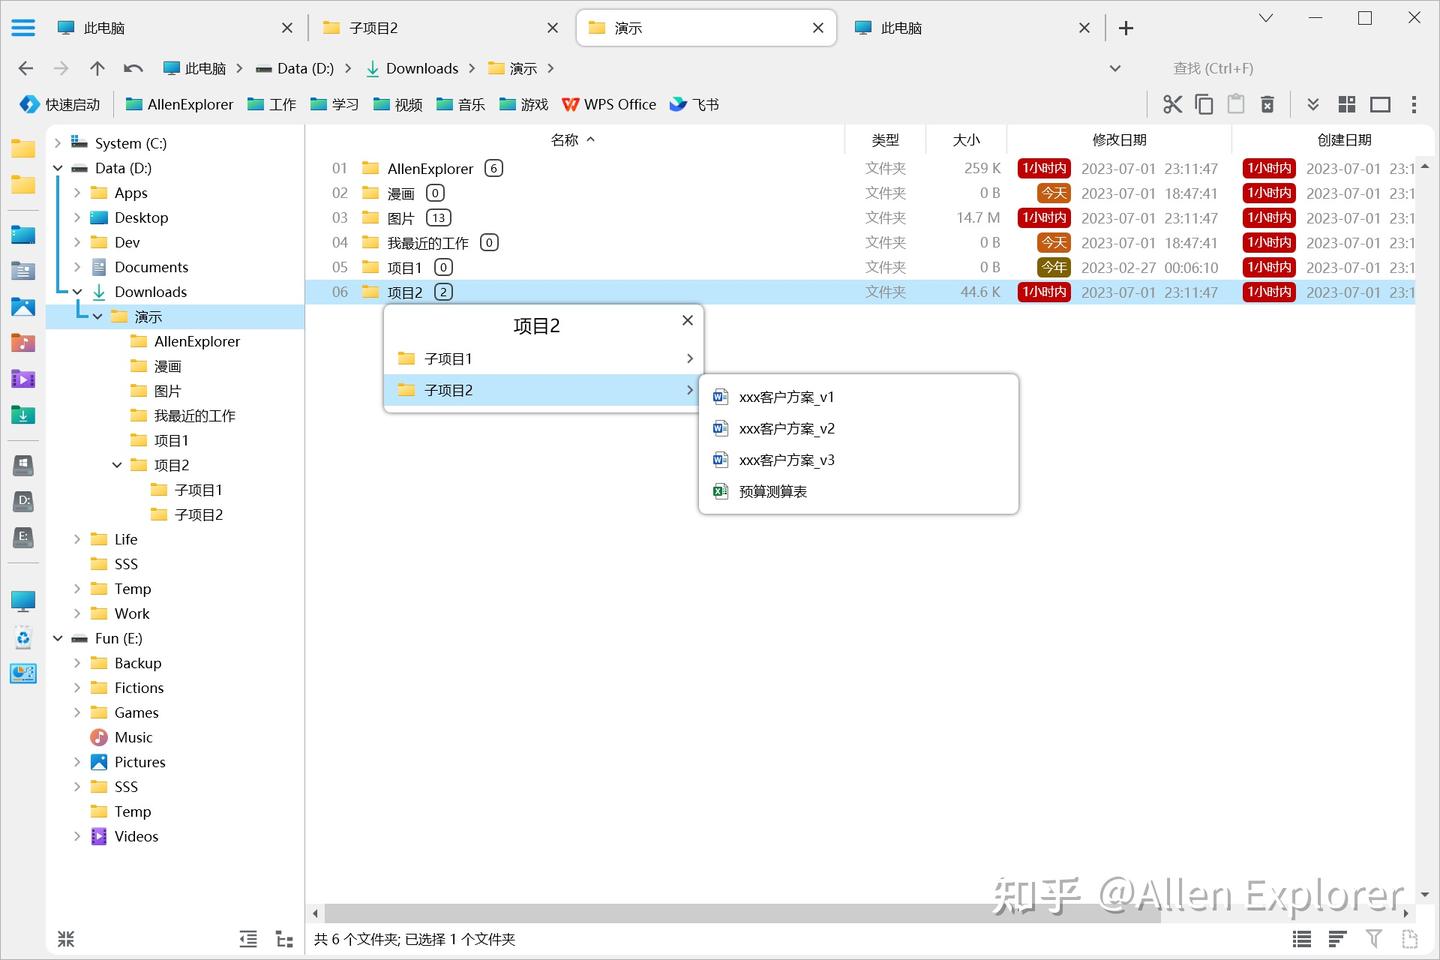Open the grid layout view icon
Viewport: 1440px width, 960px height.
pos(1346,103)
